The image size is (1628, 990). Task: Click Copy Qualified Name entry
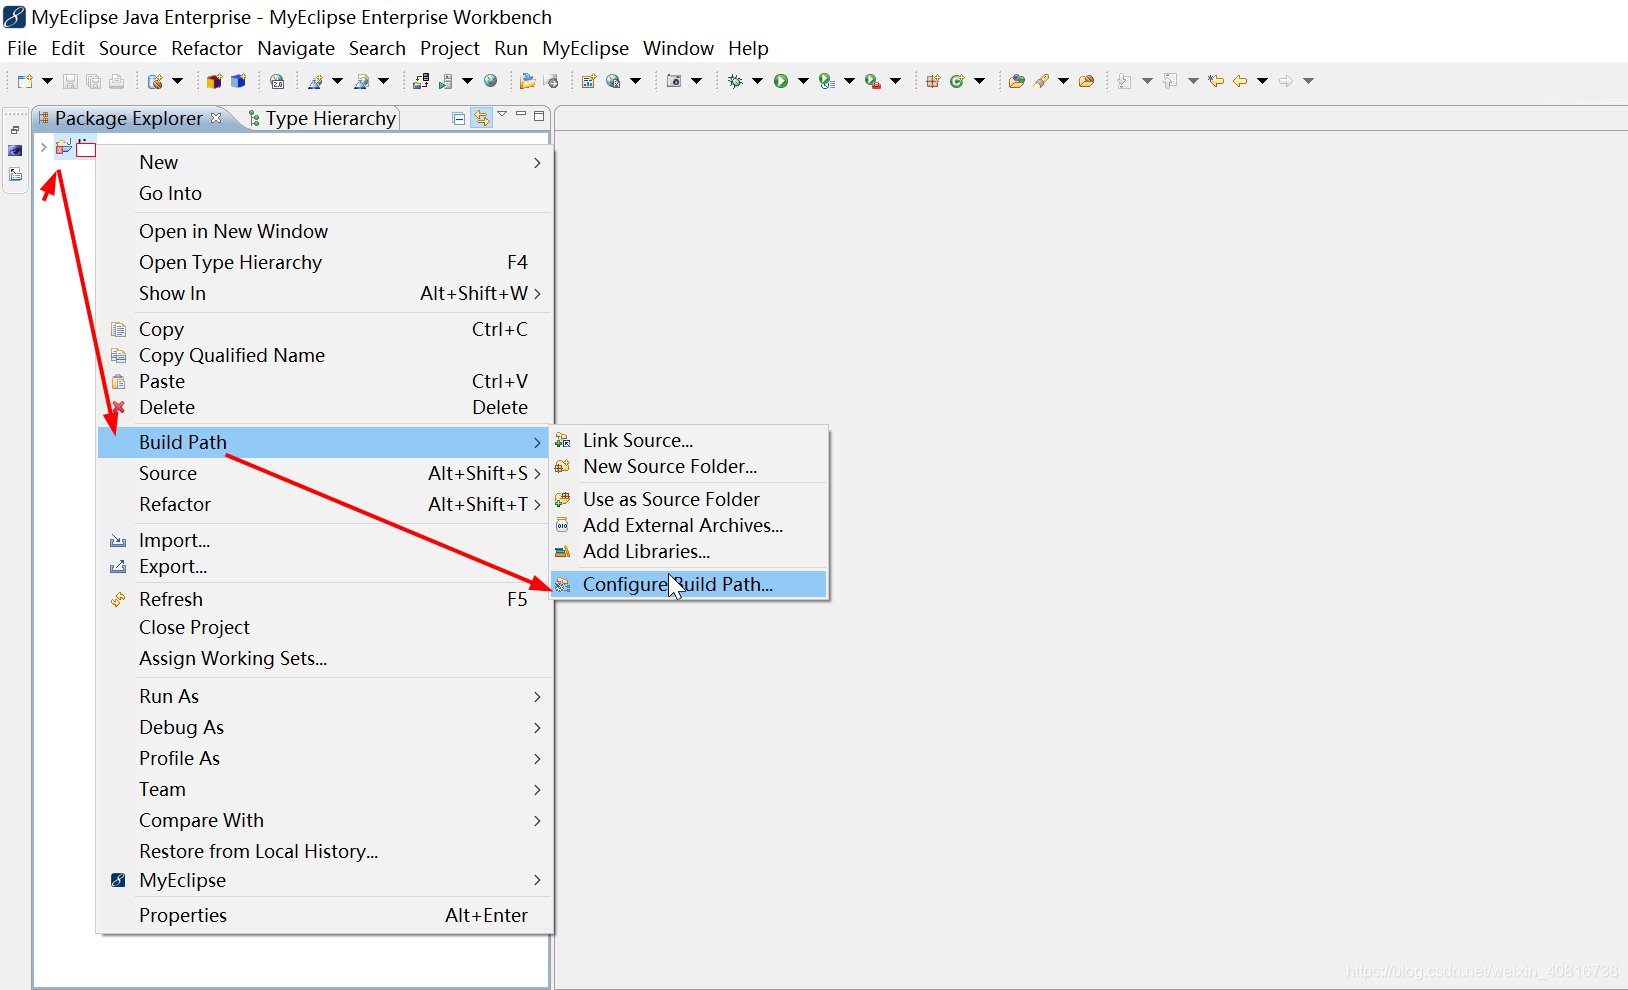[x=325, y=355]
